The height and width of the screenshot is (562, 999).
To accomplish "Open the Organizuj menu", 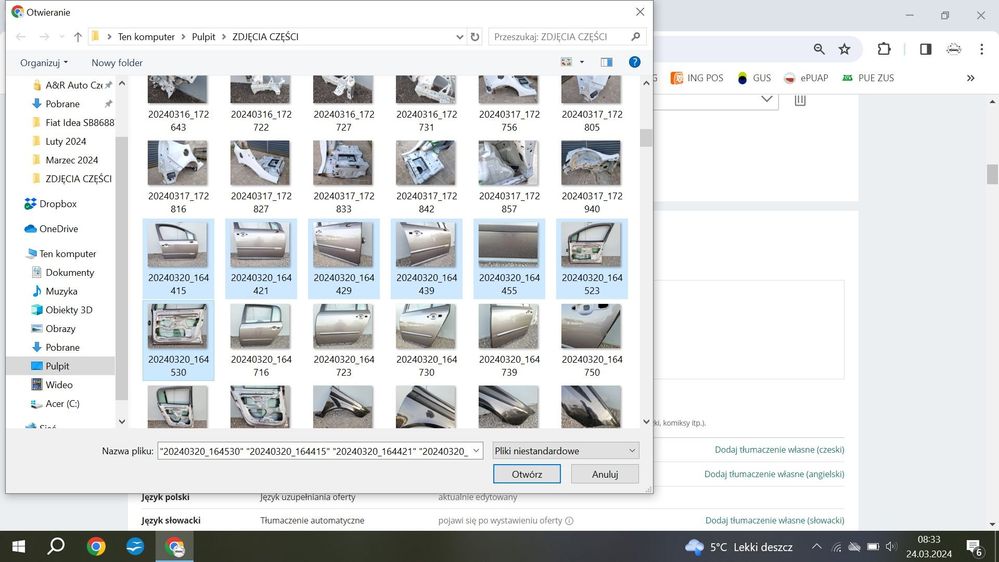I will [x=44, y=63].
